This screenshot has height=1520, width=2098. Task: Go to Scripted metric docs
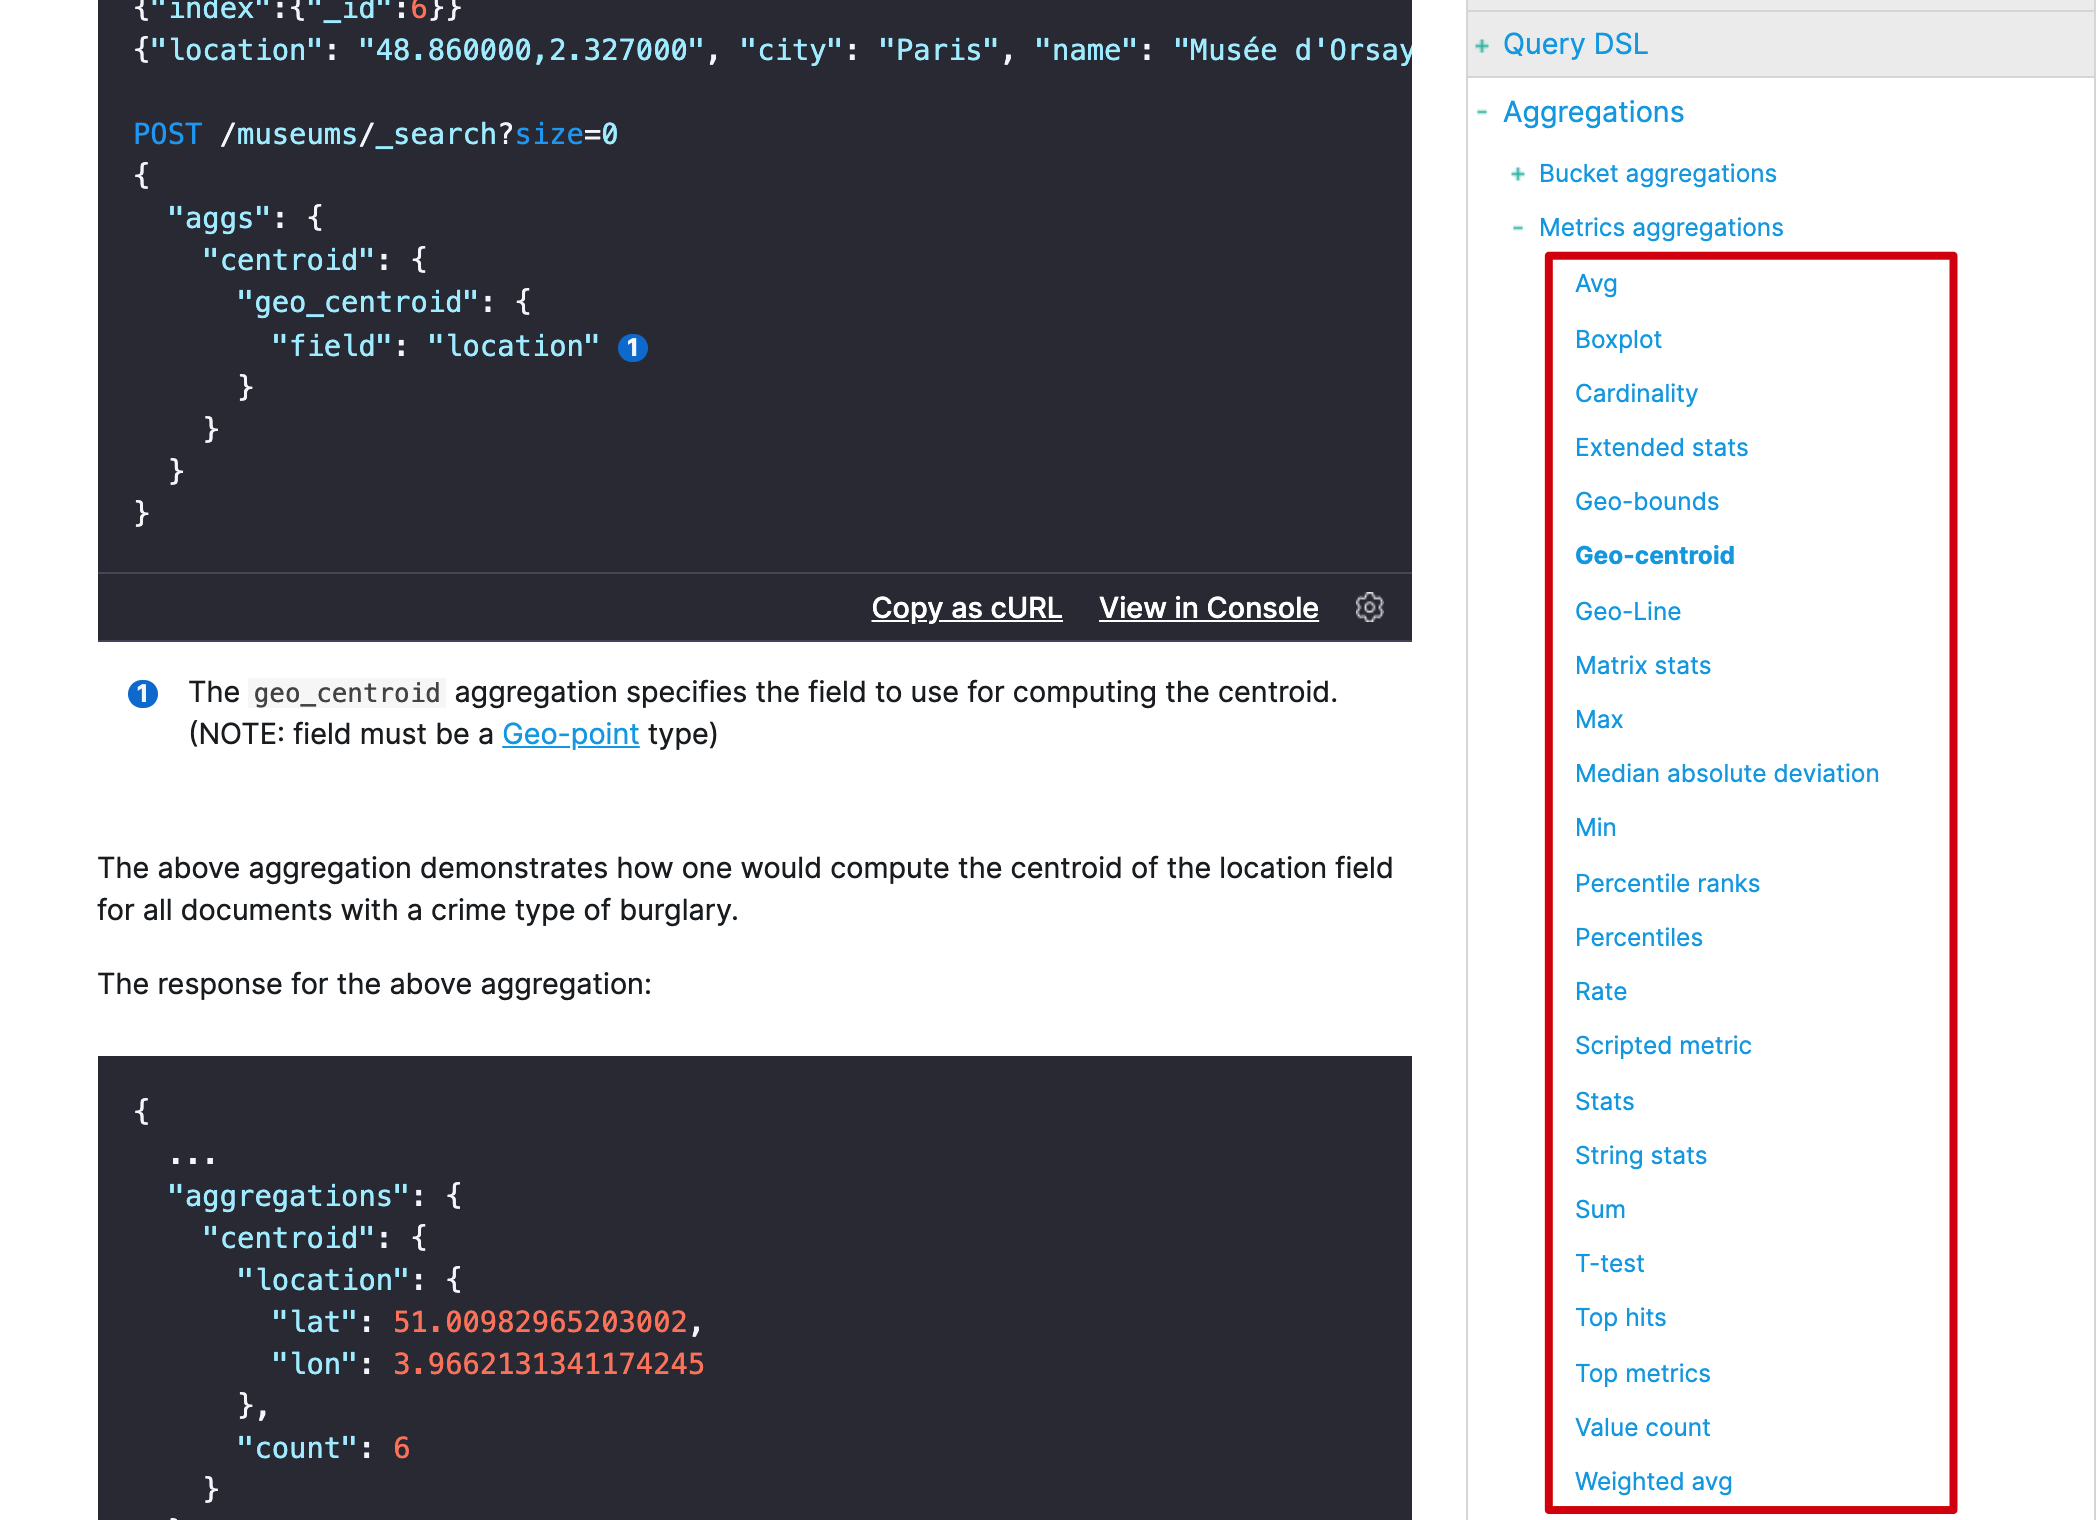point(1663,1046)
